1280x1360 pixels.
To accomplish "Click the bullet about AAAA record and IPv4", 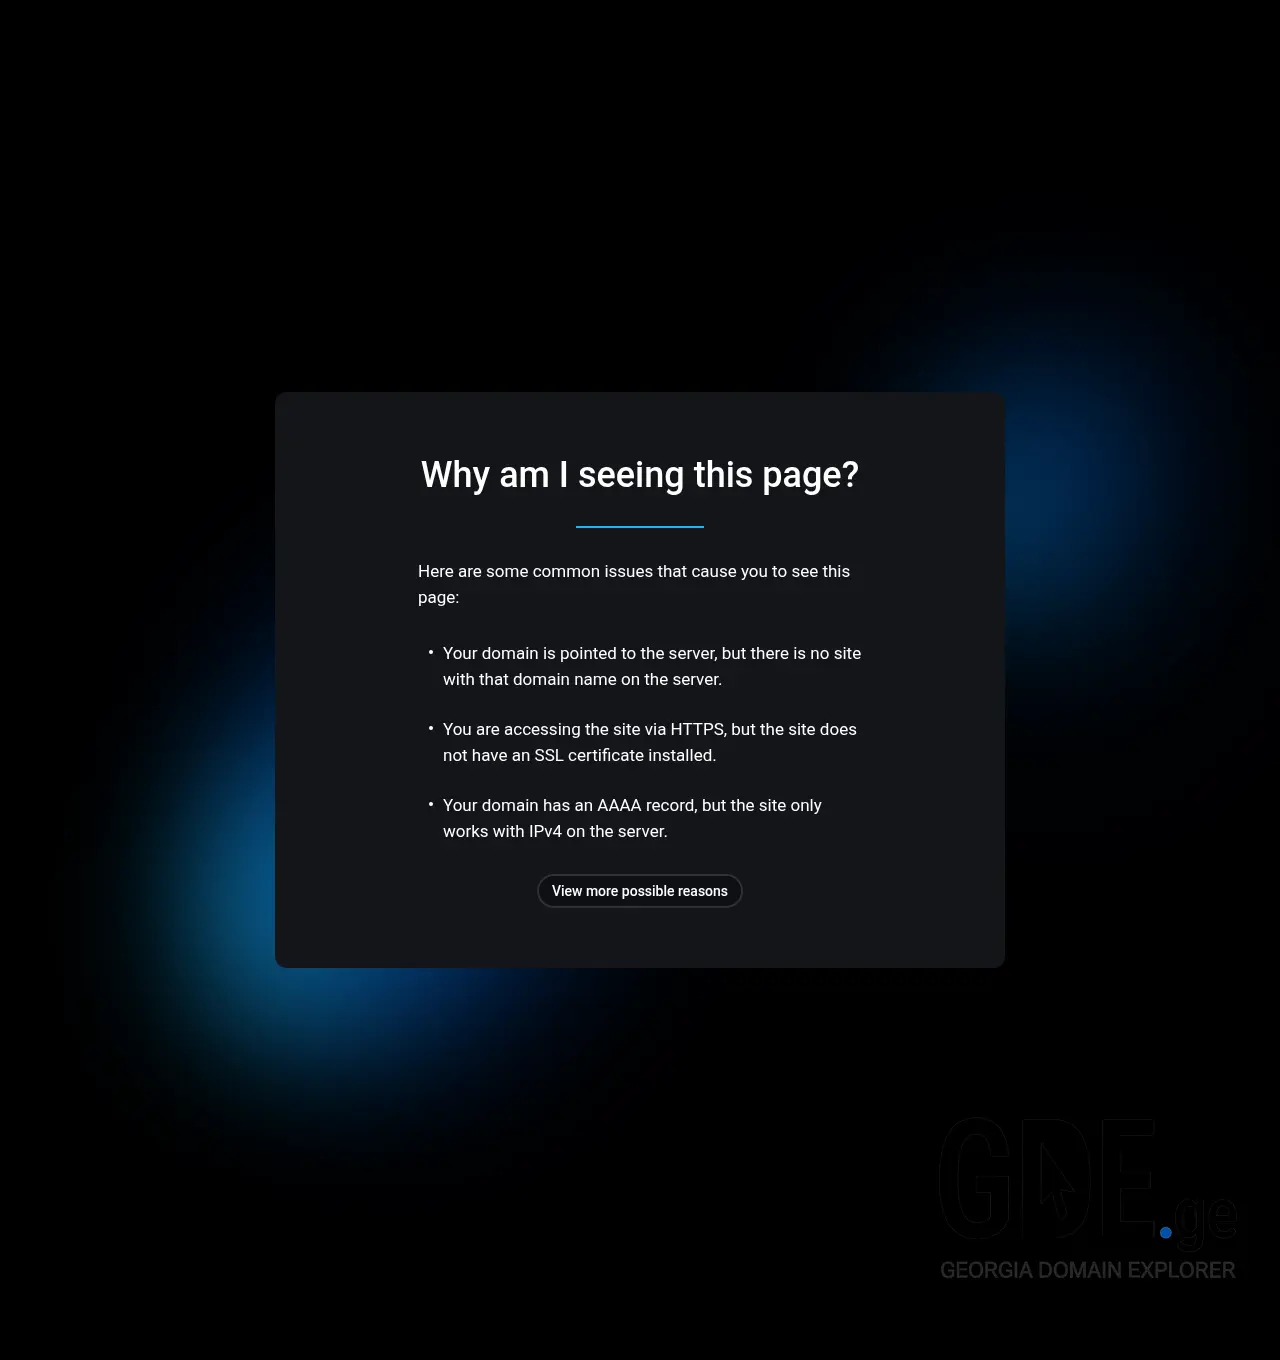I will click(x=632, y=818).
